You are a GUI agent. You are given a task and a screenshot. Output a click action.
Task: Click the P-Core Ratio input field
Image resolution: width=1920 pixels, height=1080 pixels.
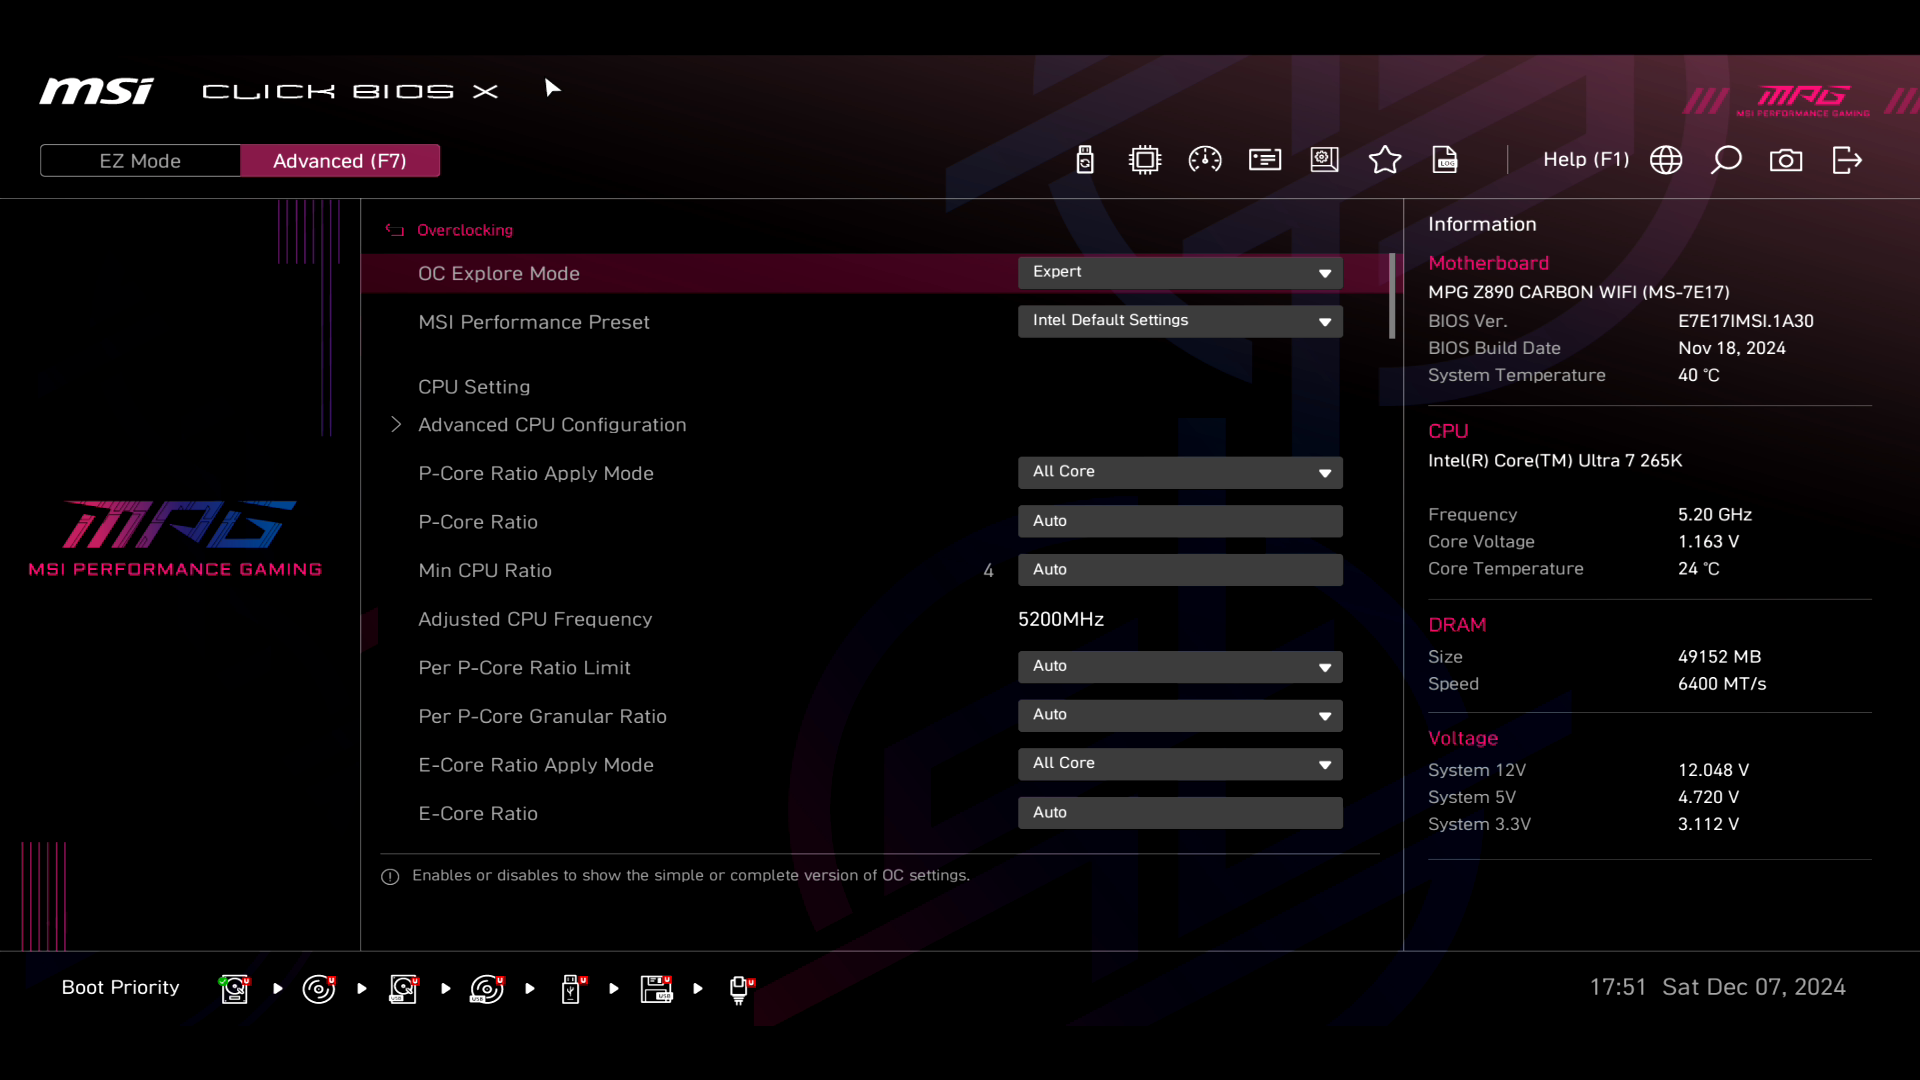(1180, 521)
